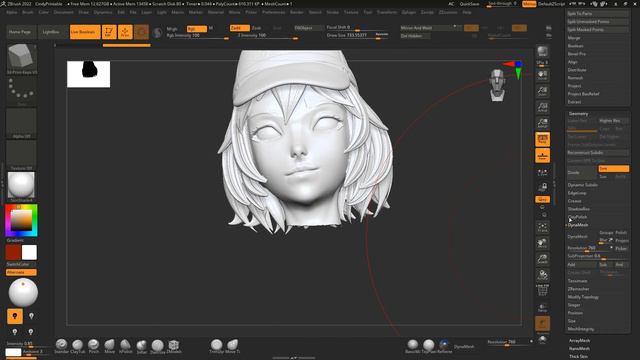The height and width of the screenshot is (360, 640).
Task: Expand the Merge section
Action: coord(574,38)
